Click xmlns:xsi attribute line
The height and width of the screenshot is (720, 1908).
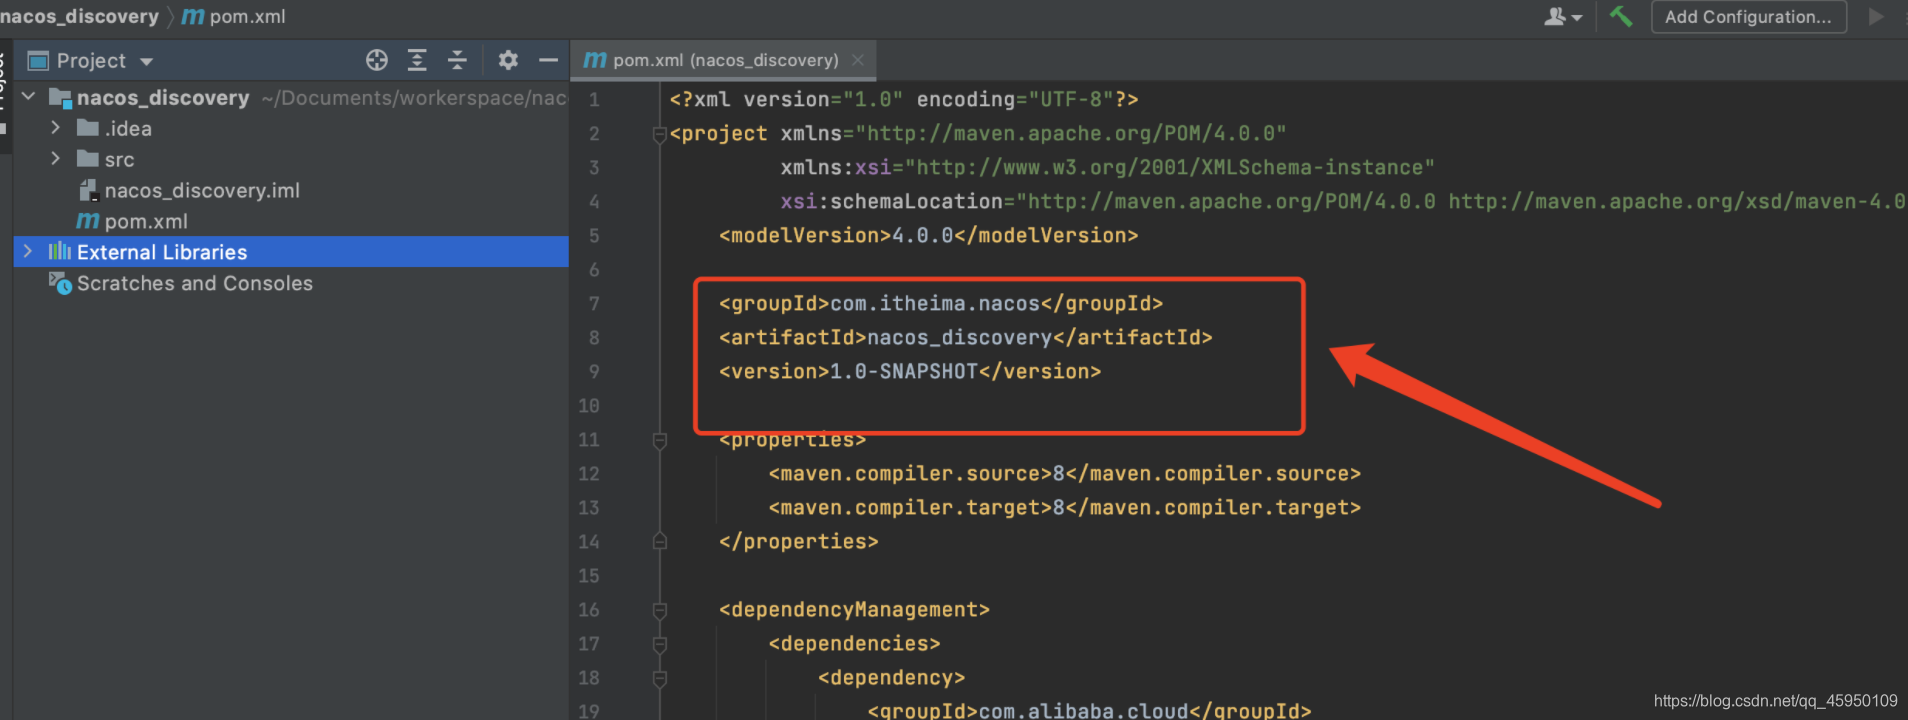(1107, 168)
